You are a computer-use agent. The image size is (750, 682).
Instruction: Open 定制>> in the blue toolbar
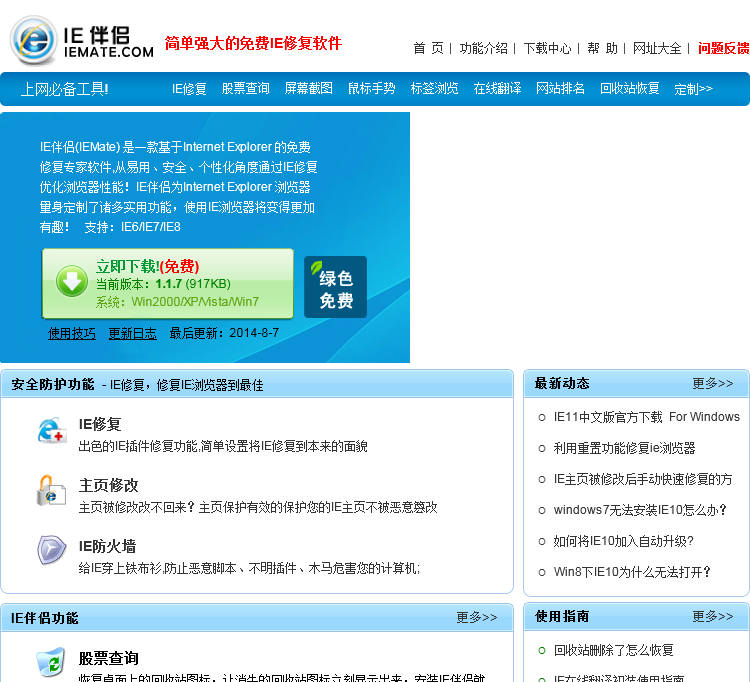pos(694,89)
